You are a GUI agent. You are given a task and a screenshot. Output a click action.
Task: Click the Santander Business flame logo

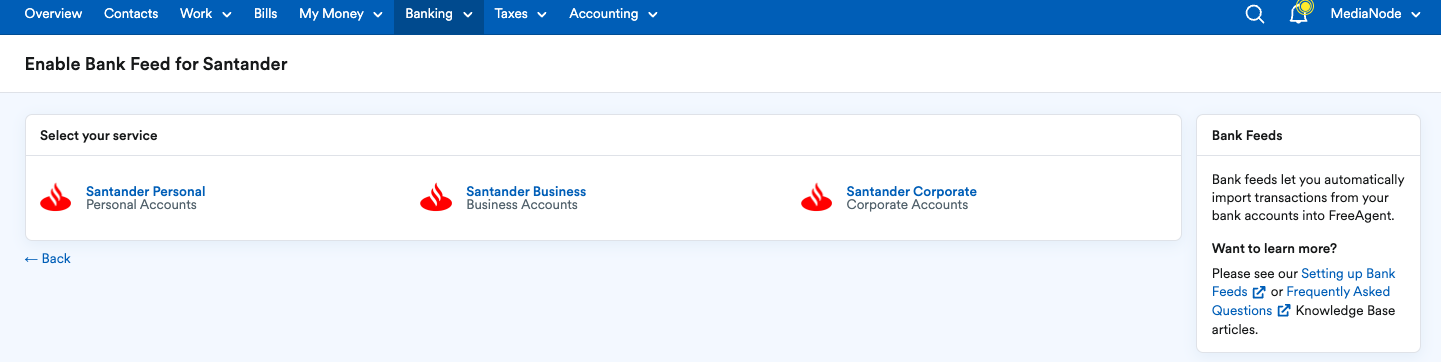pyautogui.click(x=436, y=197)
